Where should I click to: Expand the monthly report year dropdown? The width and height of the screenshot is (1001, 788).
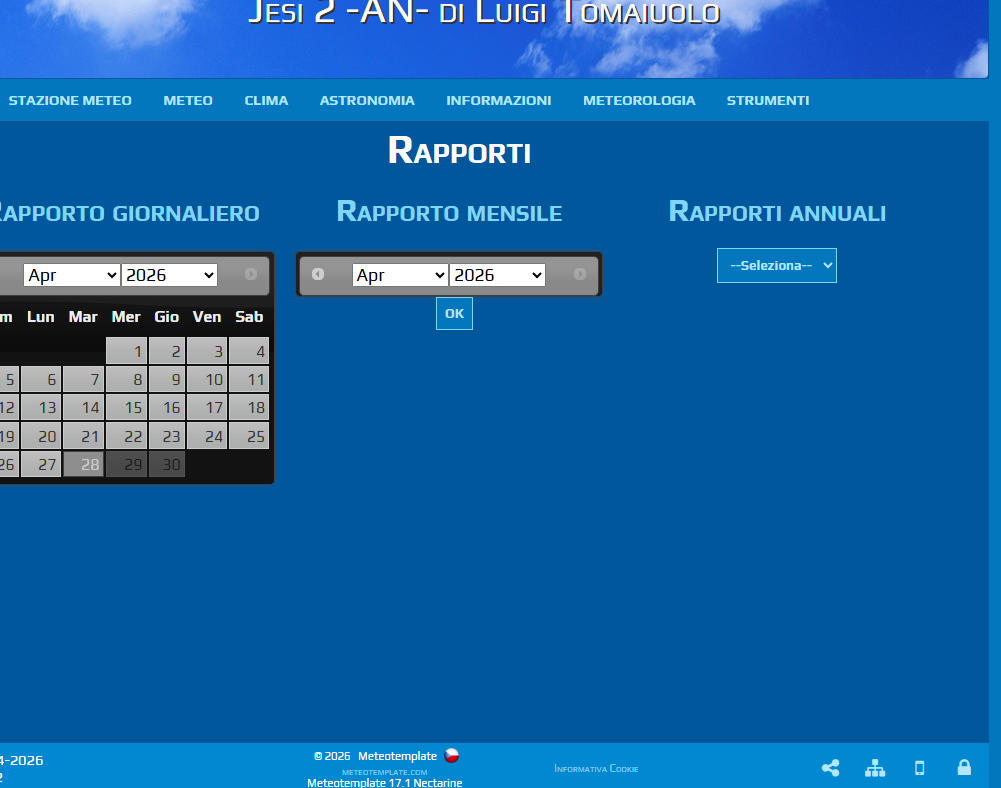click(x=497, y=275)
